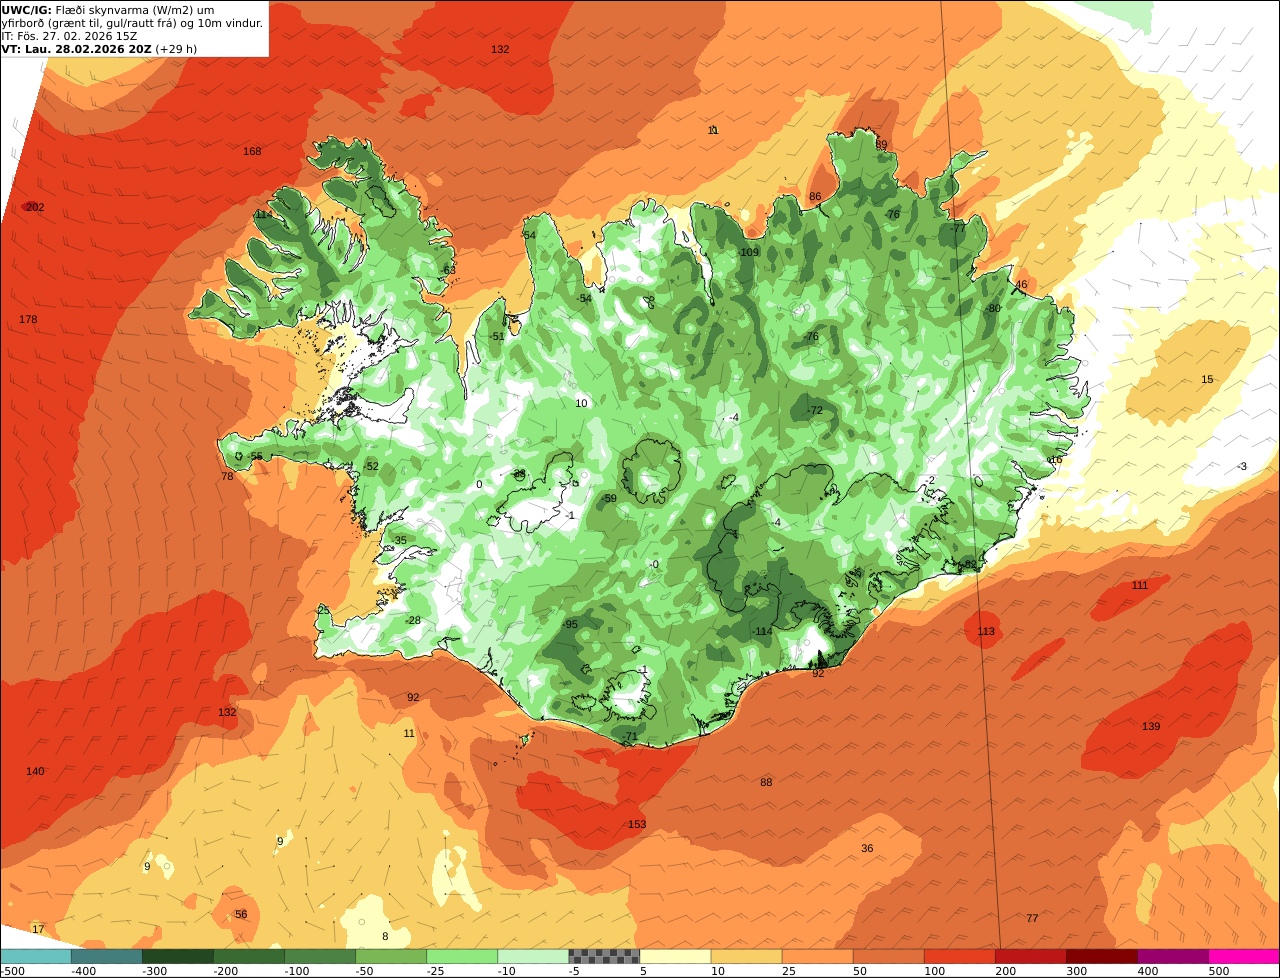Click the map value 46 off the northeast coast
Viewport: 1280px width, 978px height.
[1021, 284]
